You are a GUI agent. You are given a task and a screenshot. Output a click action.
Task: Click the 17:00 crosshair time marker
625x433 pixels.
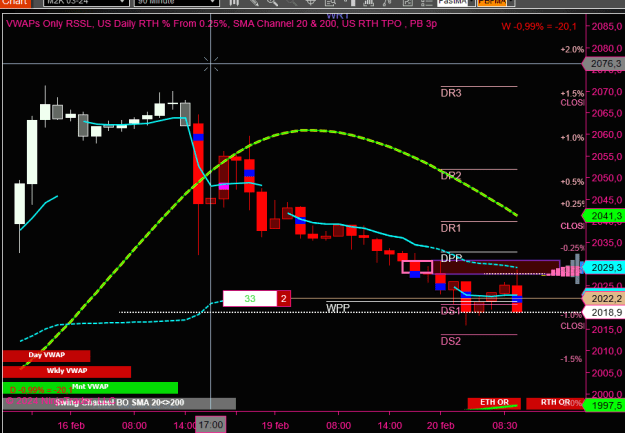pos(211,425)
